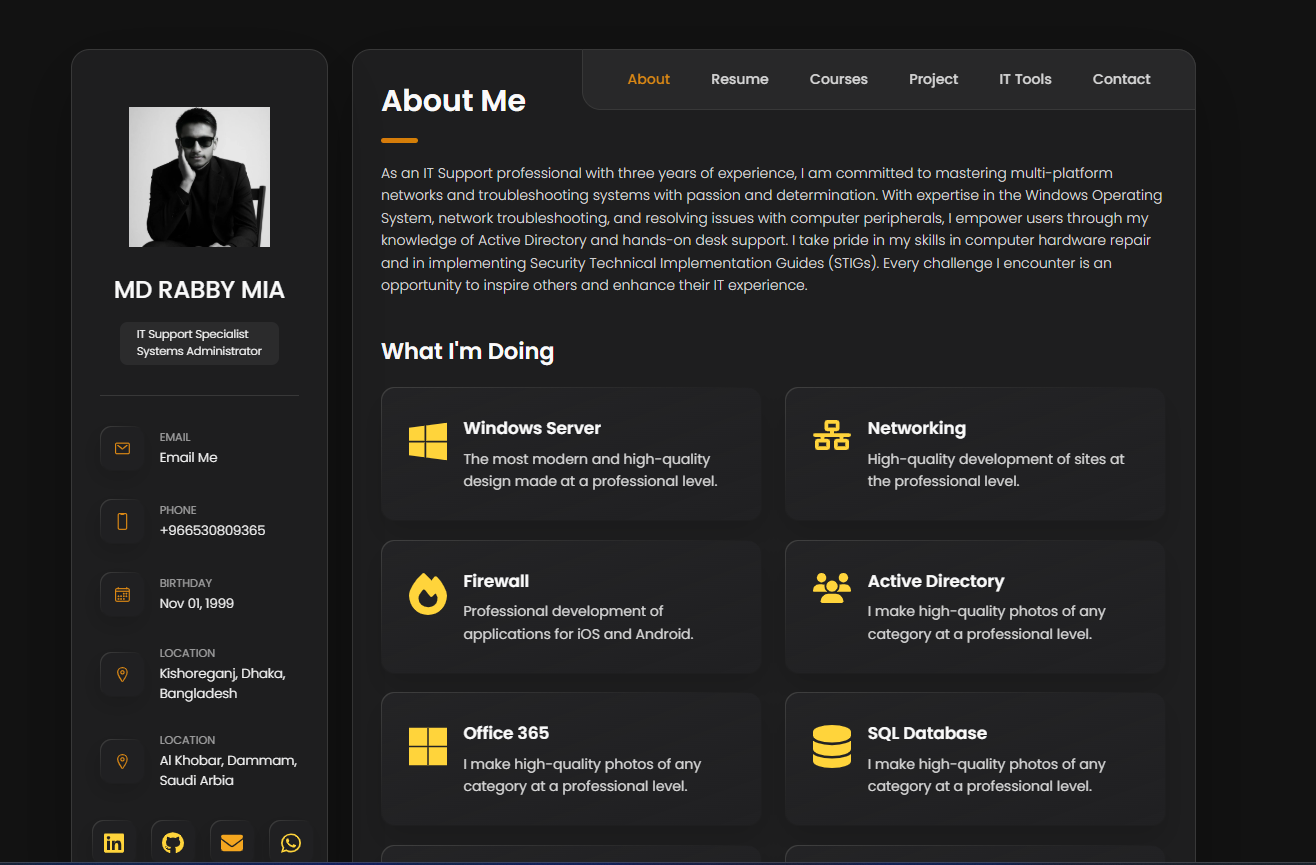Select the IT Tools tab
The height and width of the screenshot is (865, 1316).
click(1025, 79)
